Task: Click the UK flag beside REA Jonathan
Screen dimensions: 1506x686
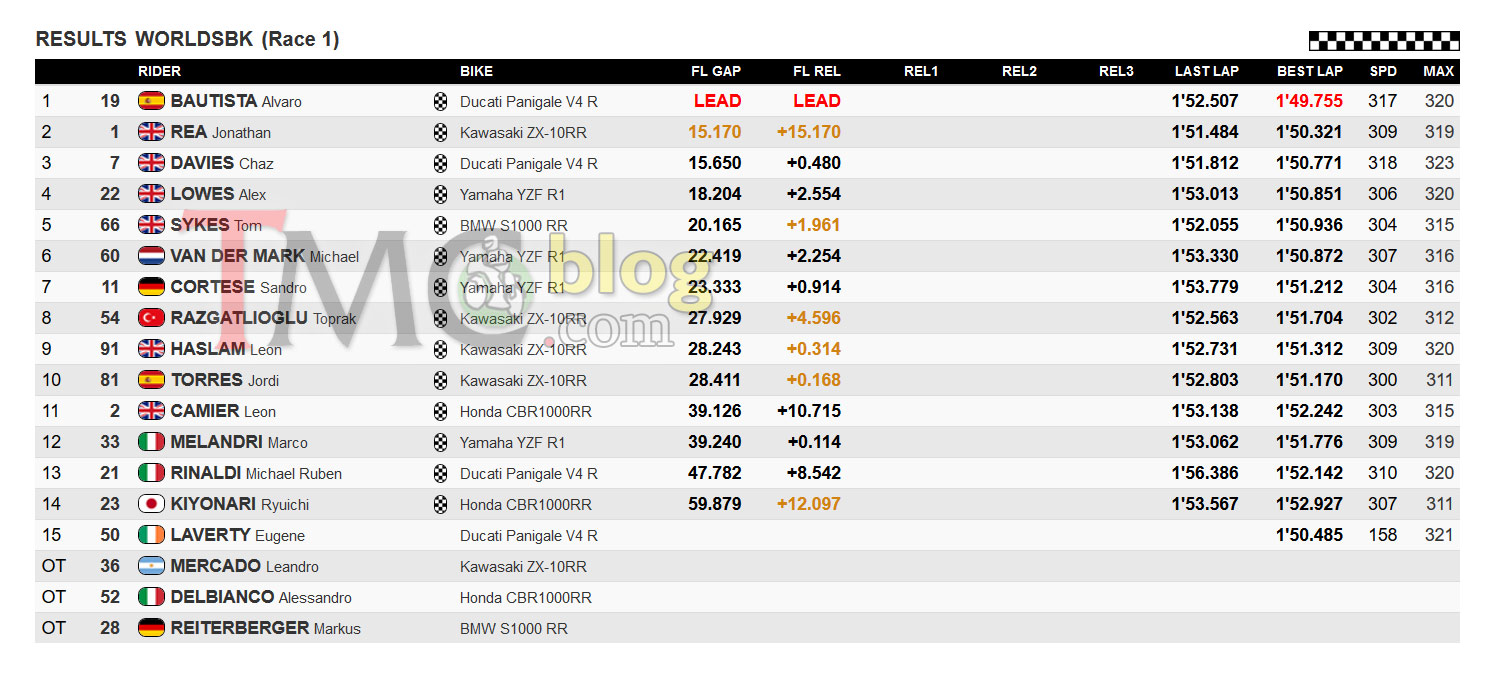Action: pos(151,132)
